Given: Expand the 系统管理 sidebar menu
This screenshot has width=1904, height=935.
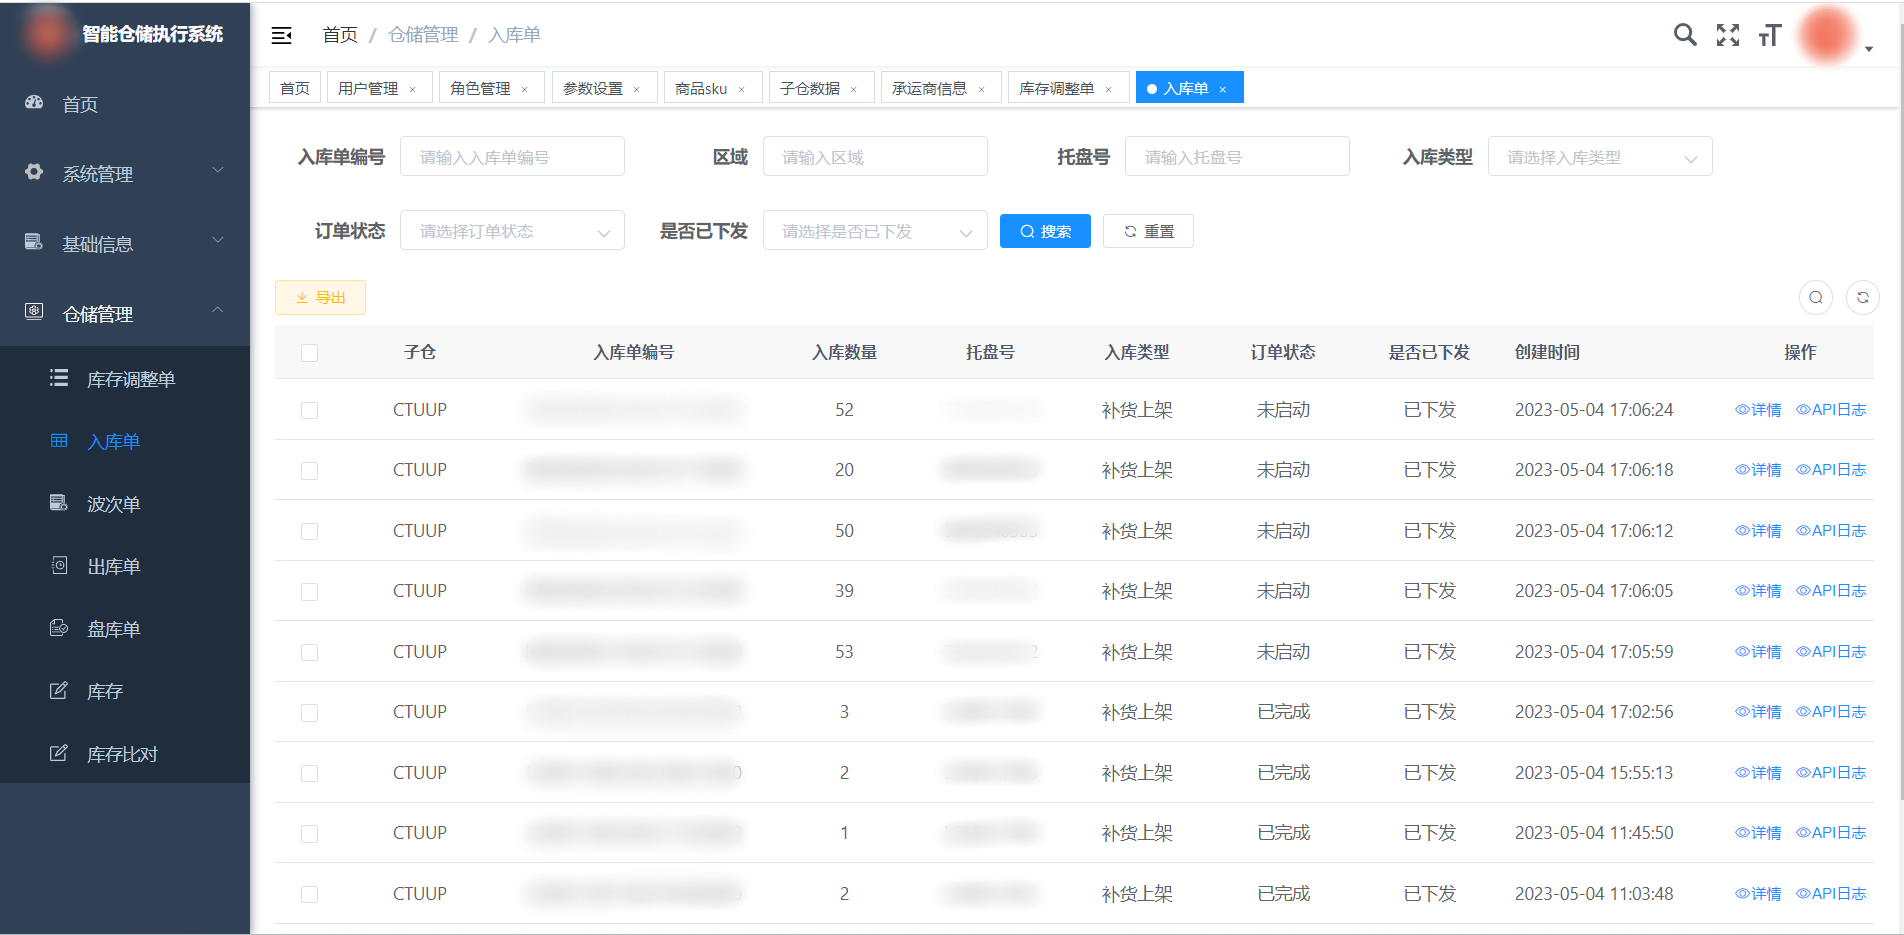Looking at the screenshot, I should (125, 173).
